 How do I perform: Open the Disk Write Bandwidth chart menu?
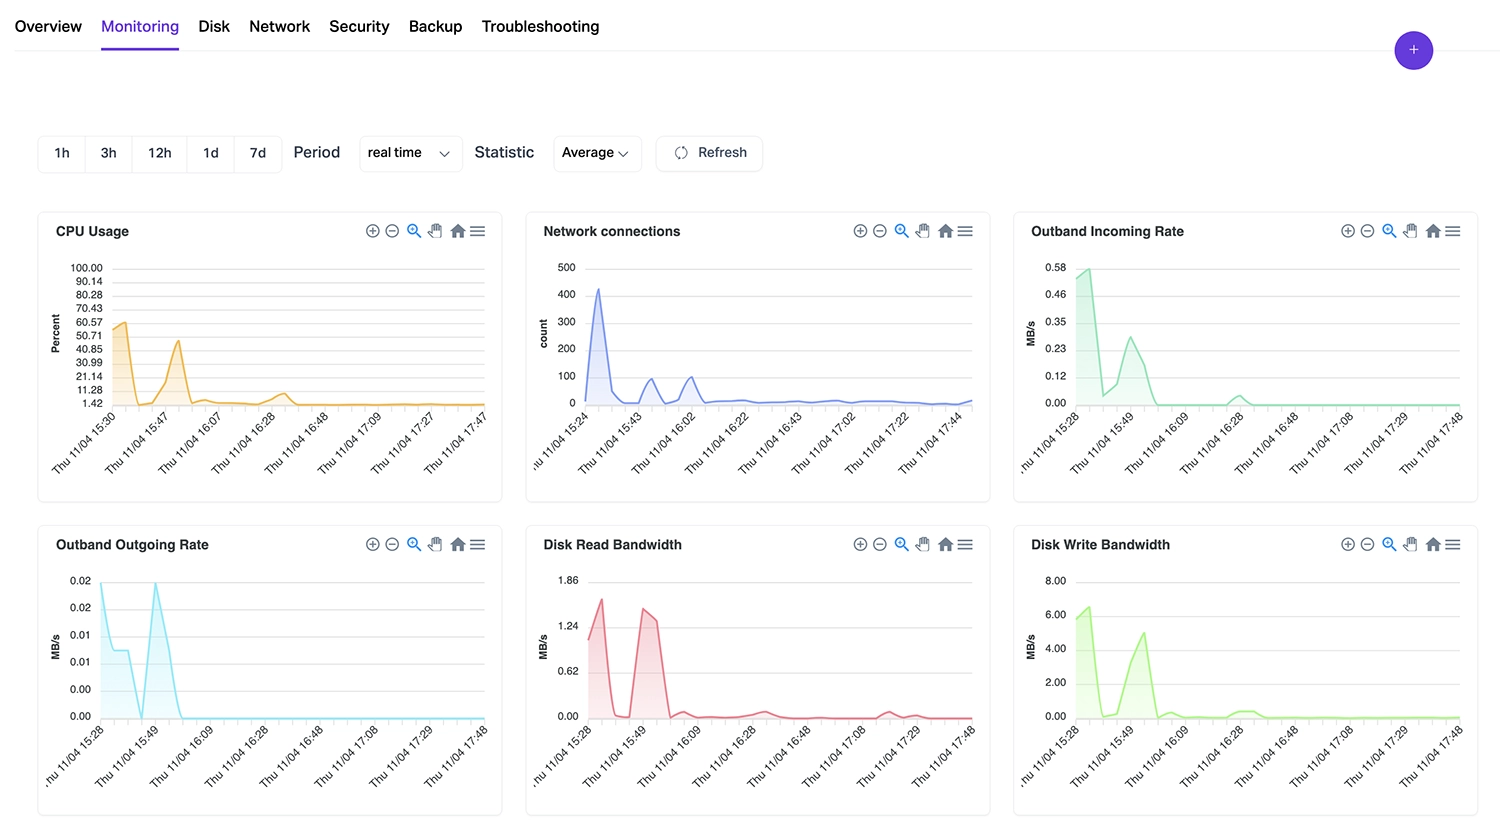click(1453, 545)
